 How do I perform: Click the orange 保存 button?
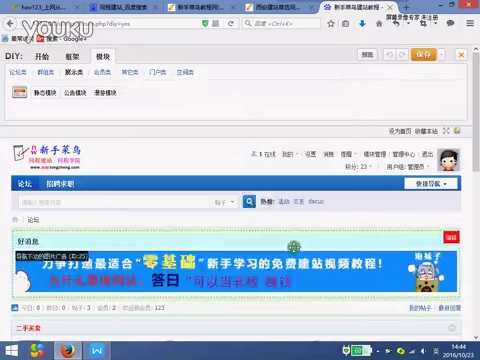tap(424, 55)
